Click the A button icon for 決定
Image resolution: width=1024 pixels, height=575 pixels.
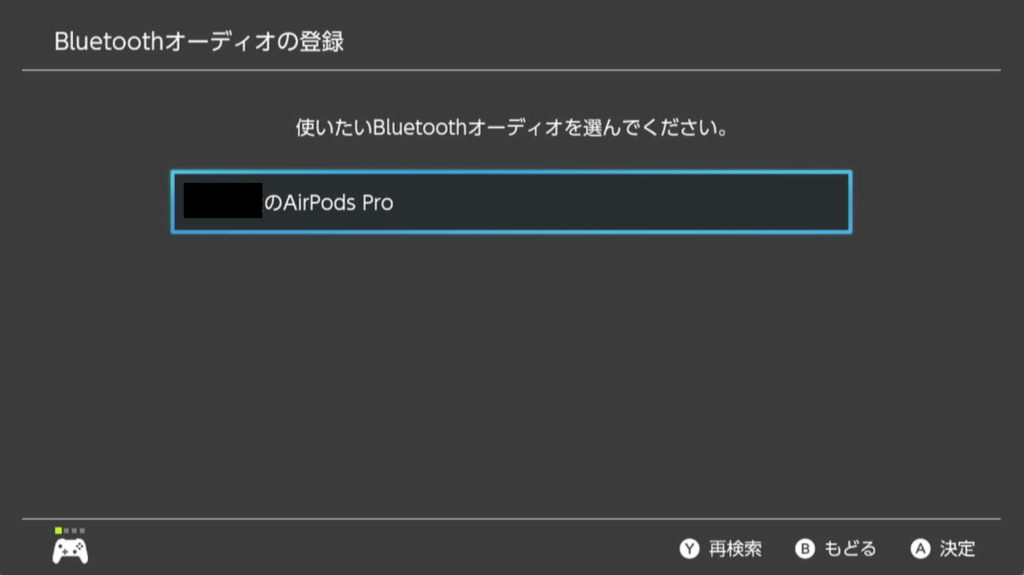[920, 548]
